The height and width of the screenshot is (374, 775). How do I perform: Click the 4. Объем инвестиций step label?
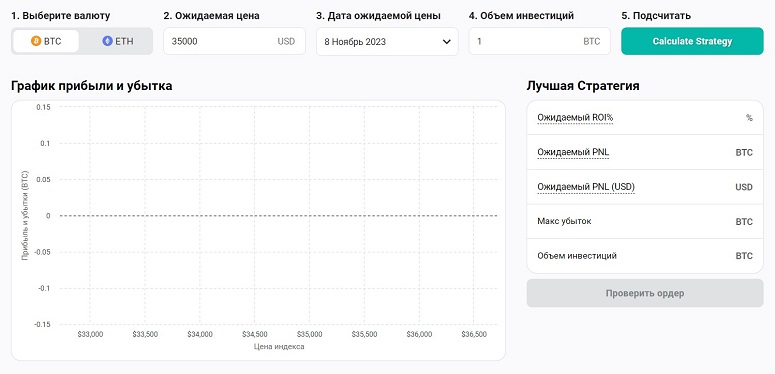pyautogui.click(x=521, y=16)
